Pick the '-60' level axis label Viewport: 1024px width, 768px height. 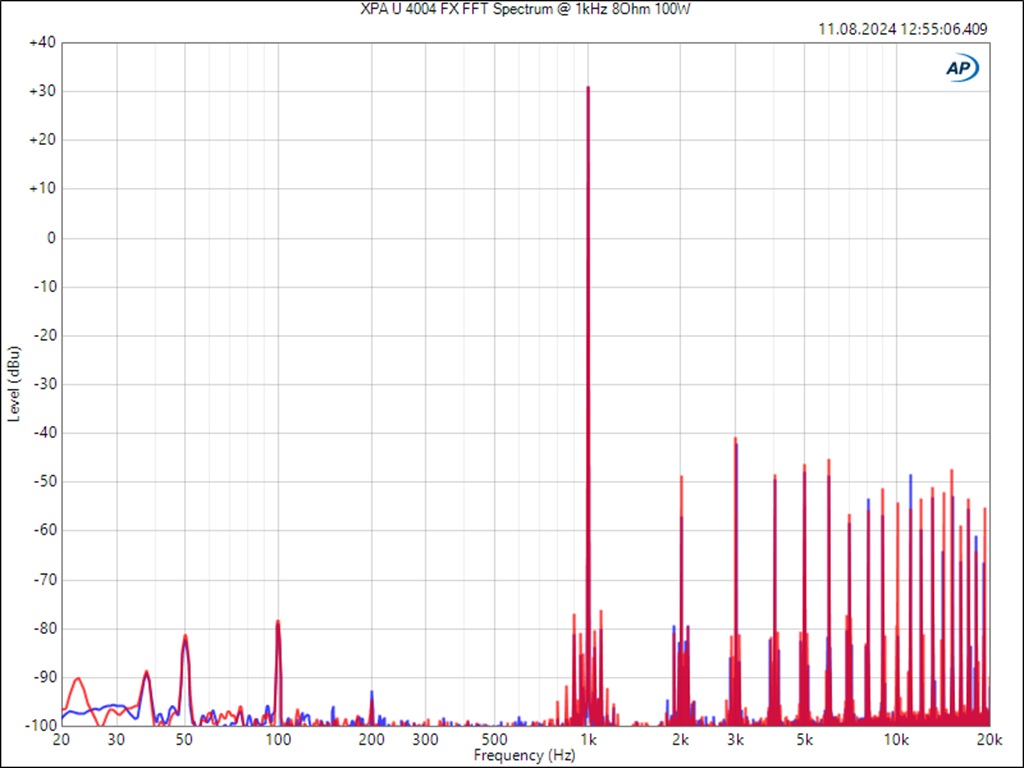[x=44, y=531]
